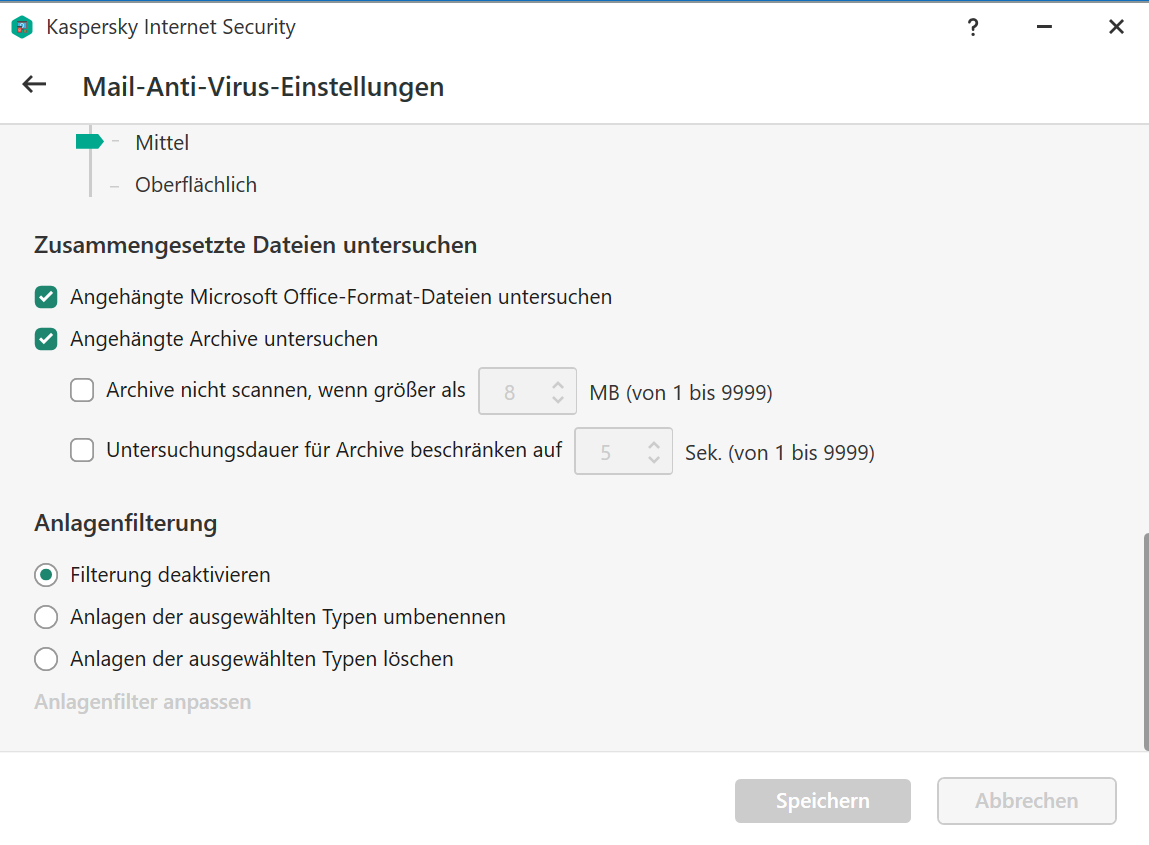Uncheck Angehängte Archive untersuchen
The width and height of the screenshot is (1149, 845).
46,339
